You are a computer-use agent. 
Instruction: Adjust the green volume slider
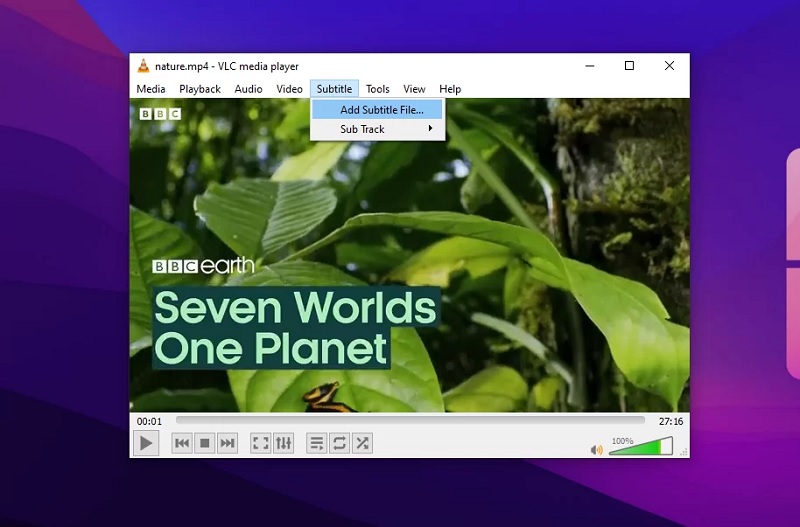click(x=638, y=447)
